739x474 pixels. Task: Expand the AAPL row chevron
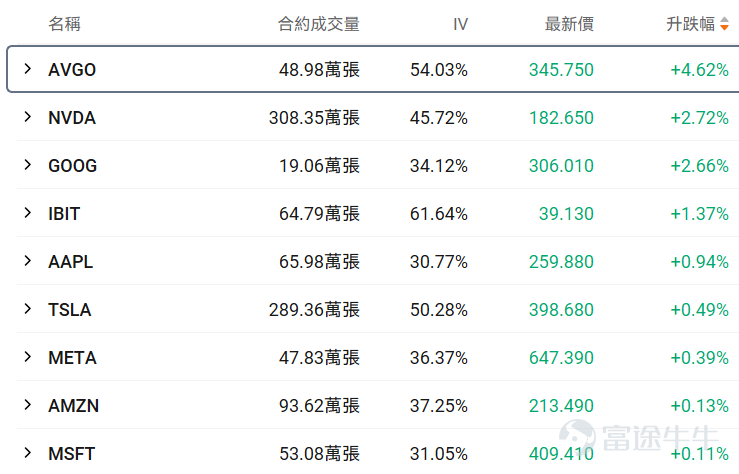click(28, 261)
